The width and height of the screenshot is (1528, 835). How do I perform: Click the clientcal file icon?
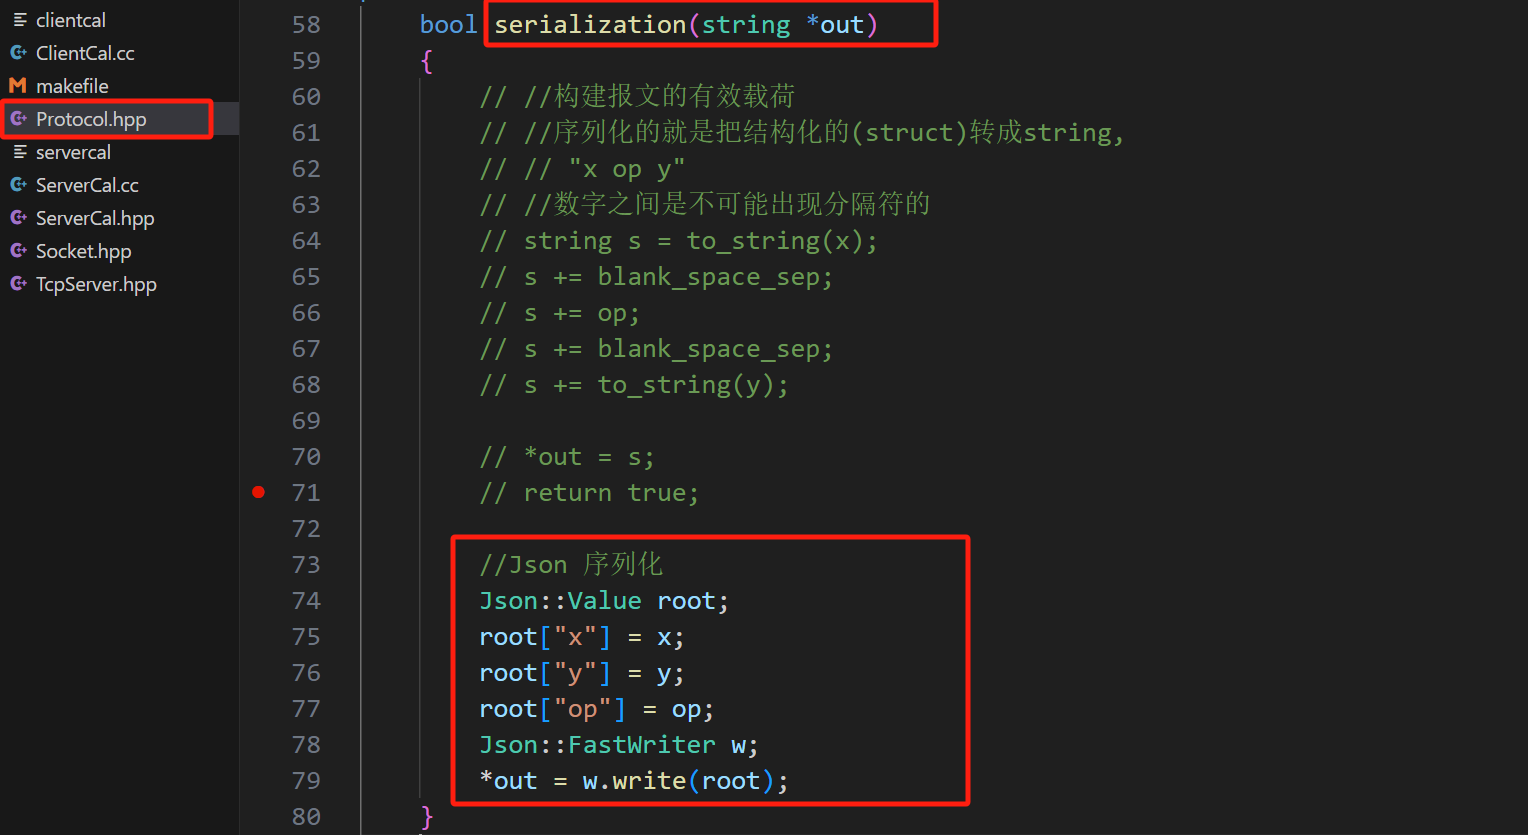(x=18, y=20)
